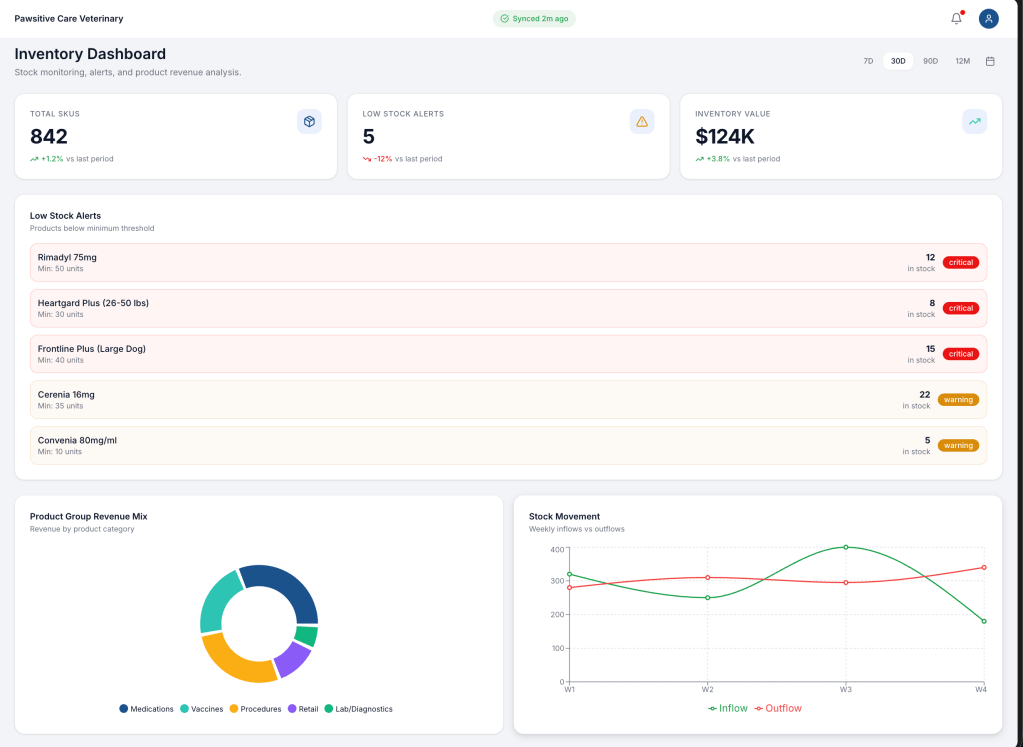
Task: Click warning badge on Cerenia 16mg row
Action: 958,400
